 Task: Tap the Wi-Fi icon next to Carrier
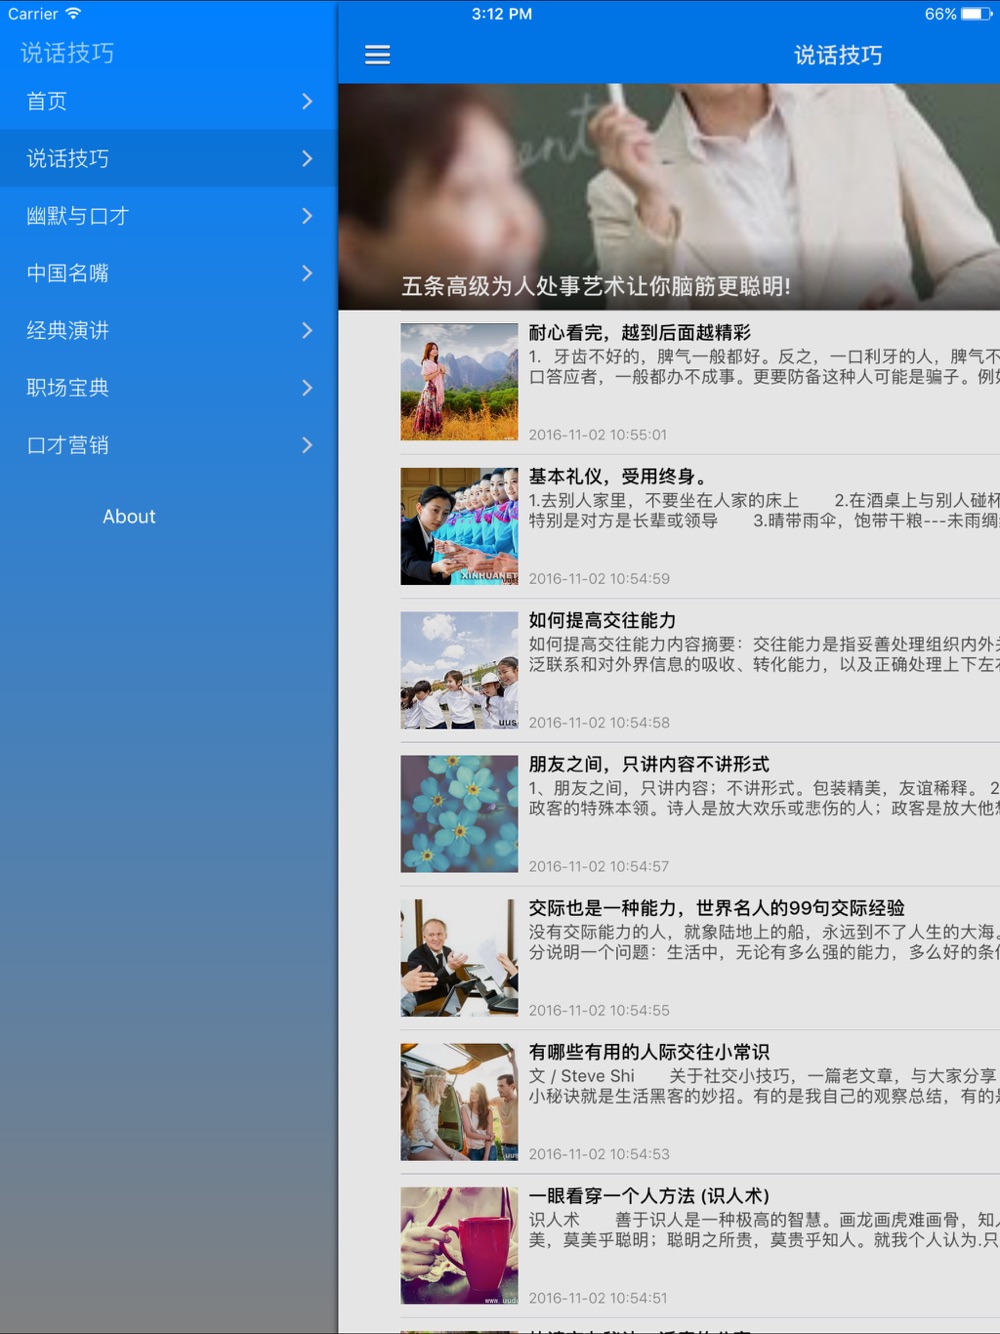[73, 14]
